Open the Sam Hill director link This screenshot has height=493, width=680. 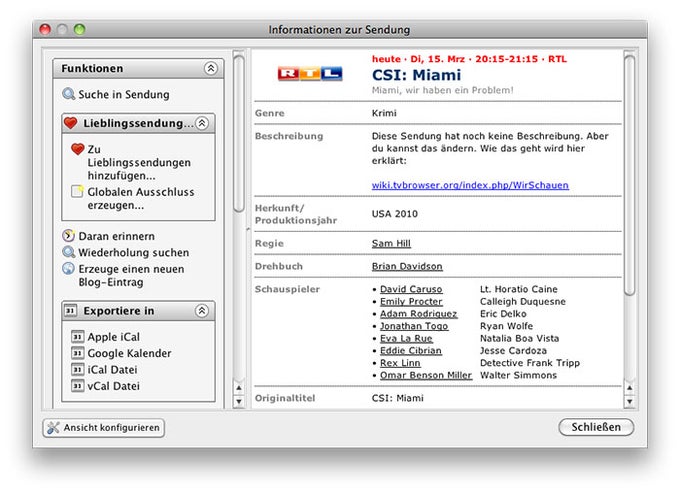click(391, 243)
